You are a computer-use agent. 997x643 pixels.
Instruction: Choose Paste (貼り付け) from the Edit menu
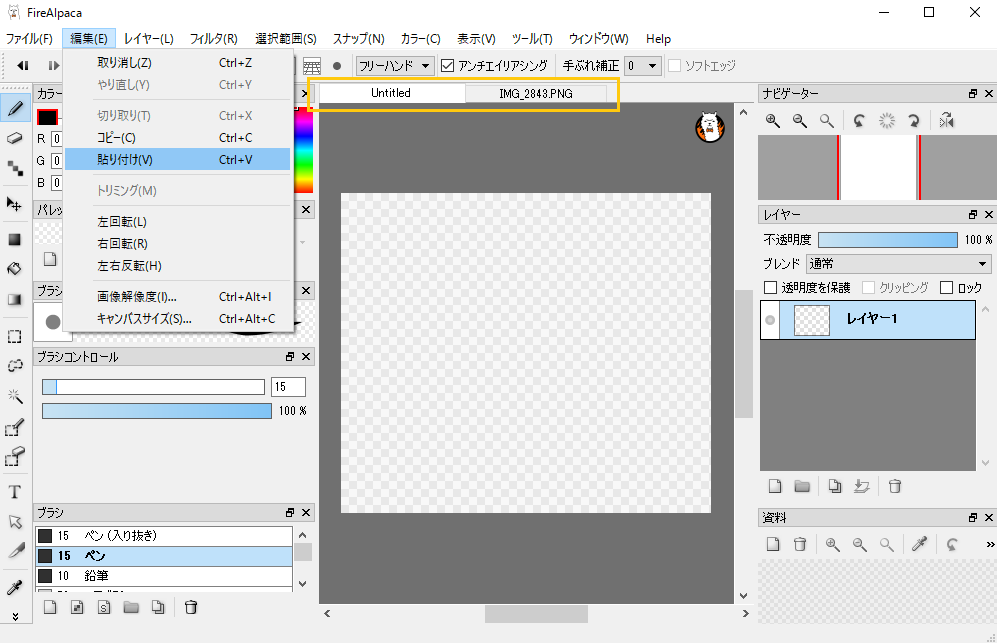tap(177, 160)
